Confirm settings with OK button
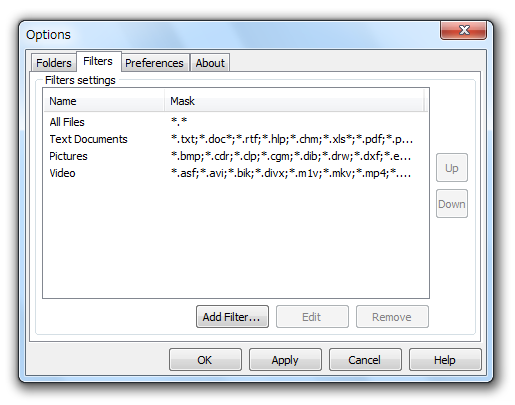This screenshot has height=405, width=515. coord(205,360)
